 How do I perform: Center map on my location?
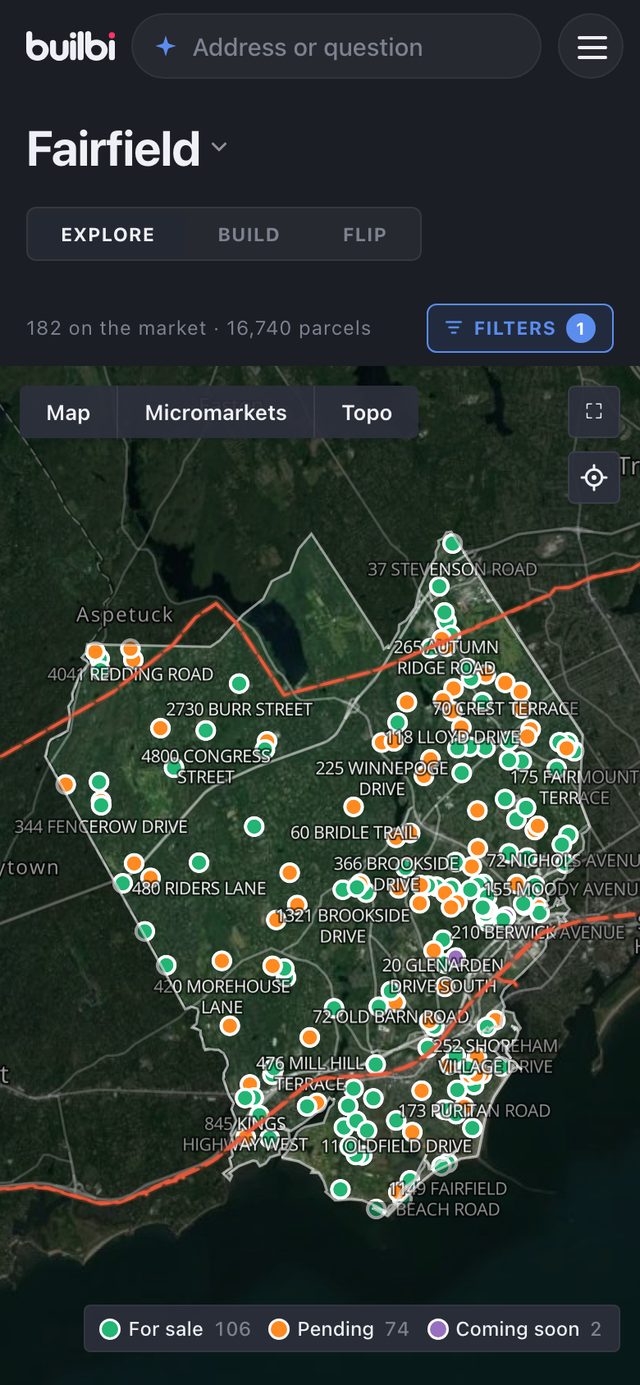[594, 477]
